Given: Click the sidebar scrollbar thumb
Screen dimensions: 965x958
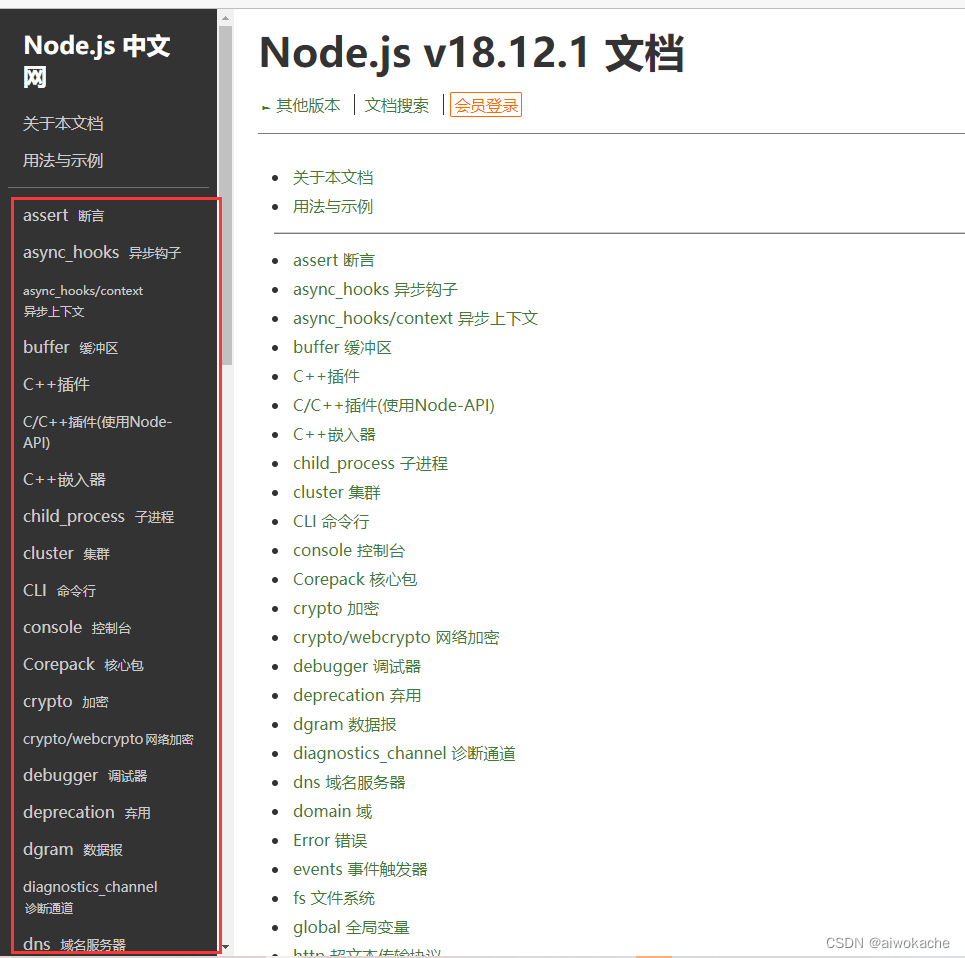Looking at the screenshot, I should [x=226, y=195].
